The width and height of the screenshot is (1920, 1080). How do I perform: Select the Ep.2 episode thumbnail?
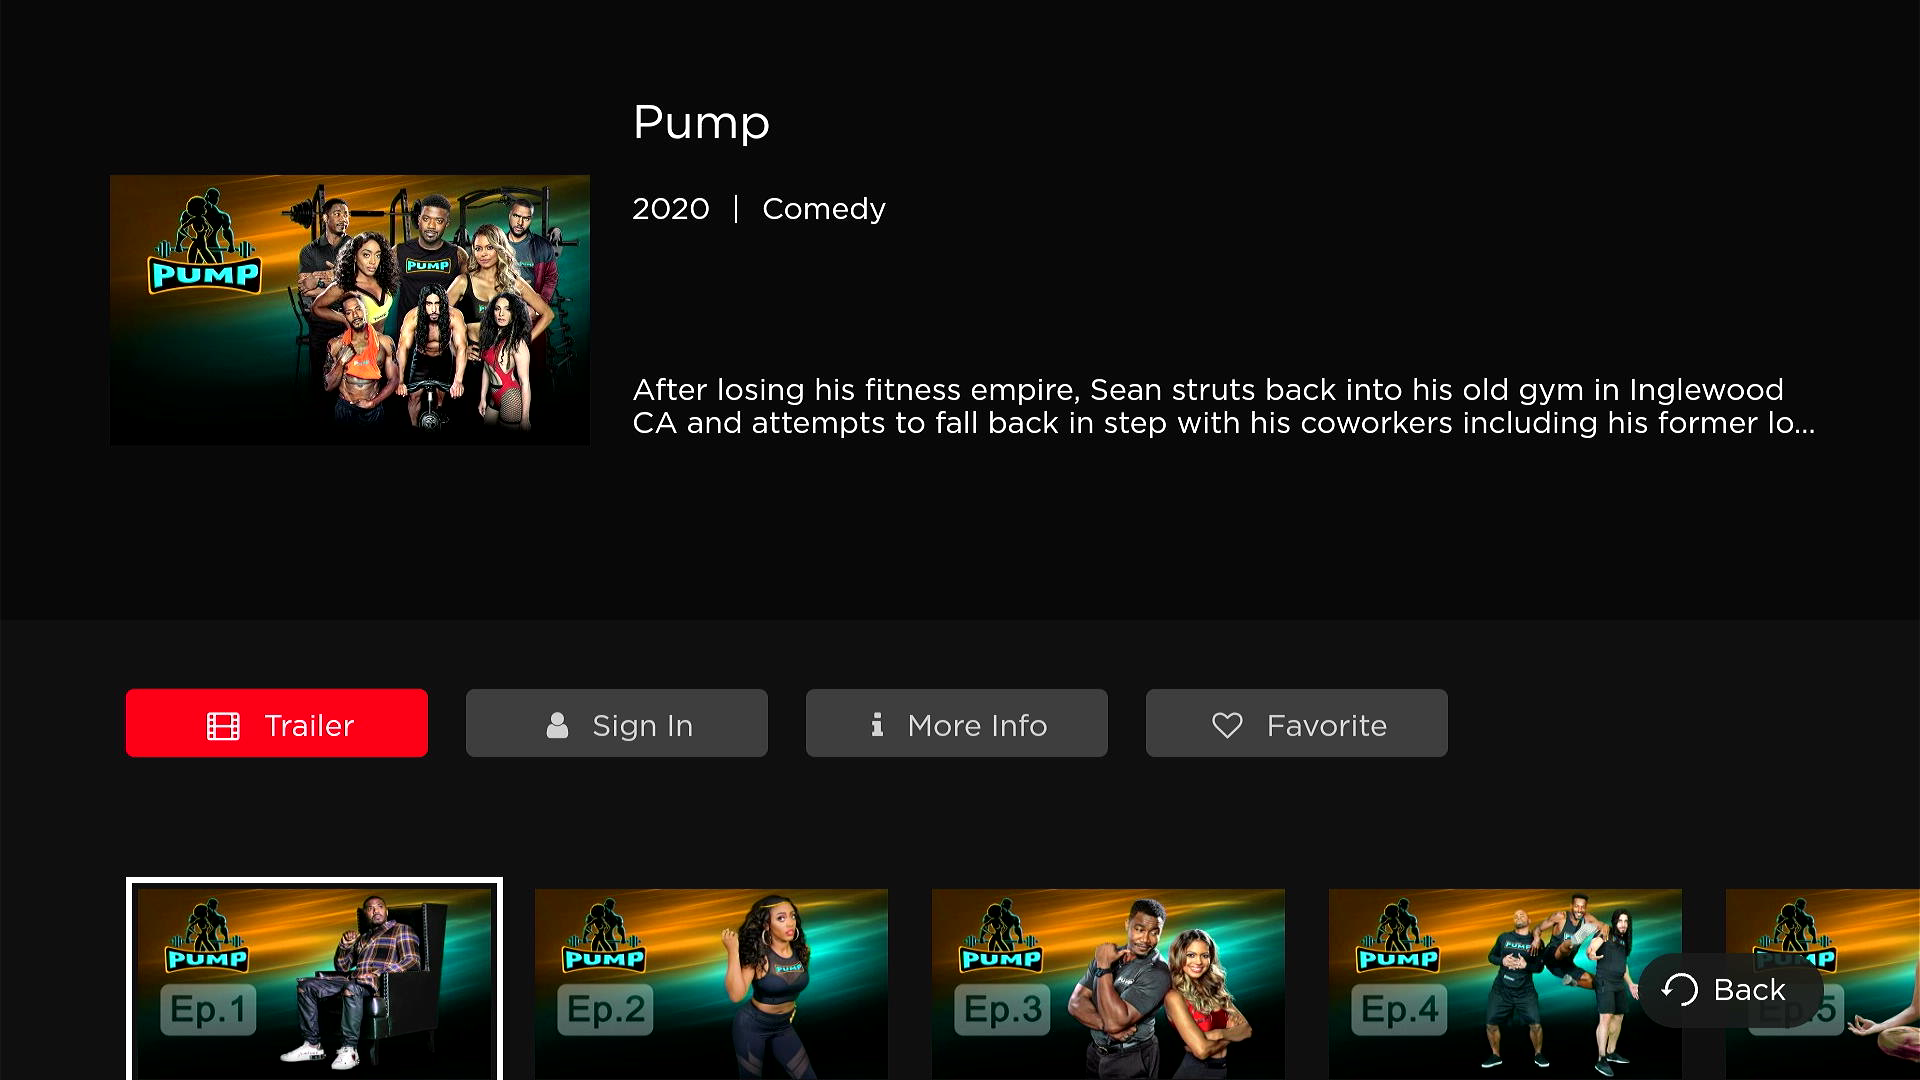[x=711, y=984]
